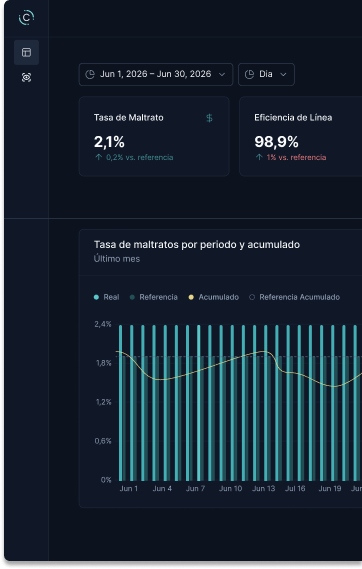Click the 1,8% y-axis label
The width and height of the screenshot is (362, 569).
coord(104,363)
